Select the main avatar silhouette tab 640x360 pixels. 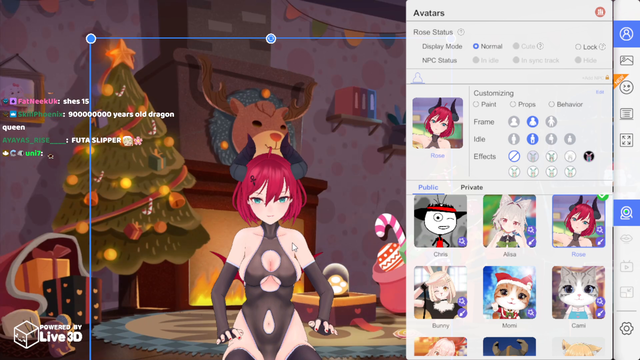tap(418, 77)
